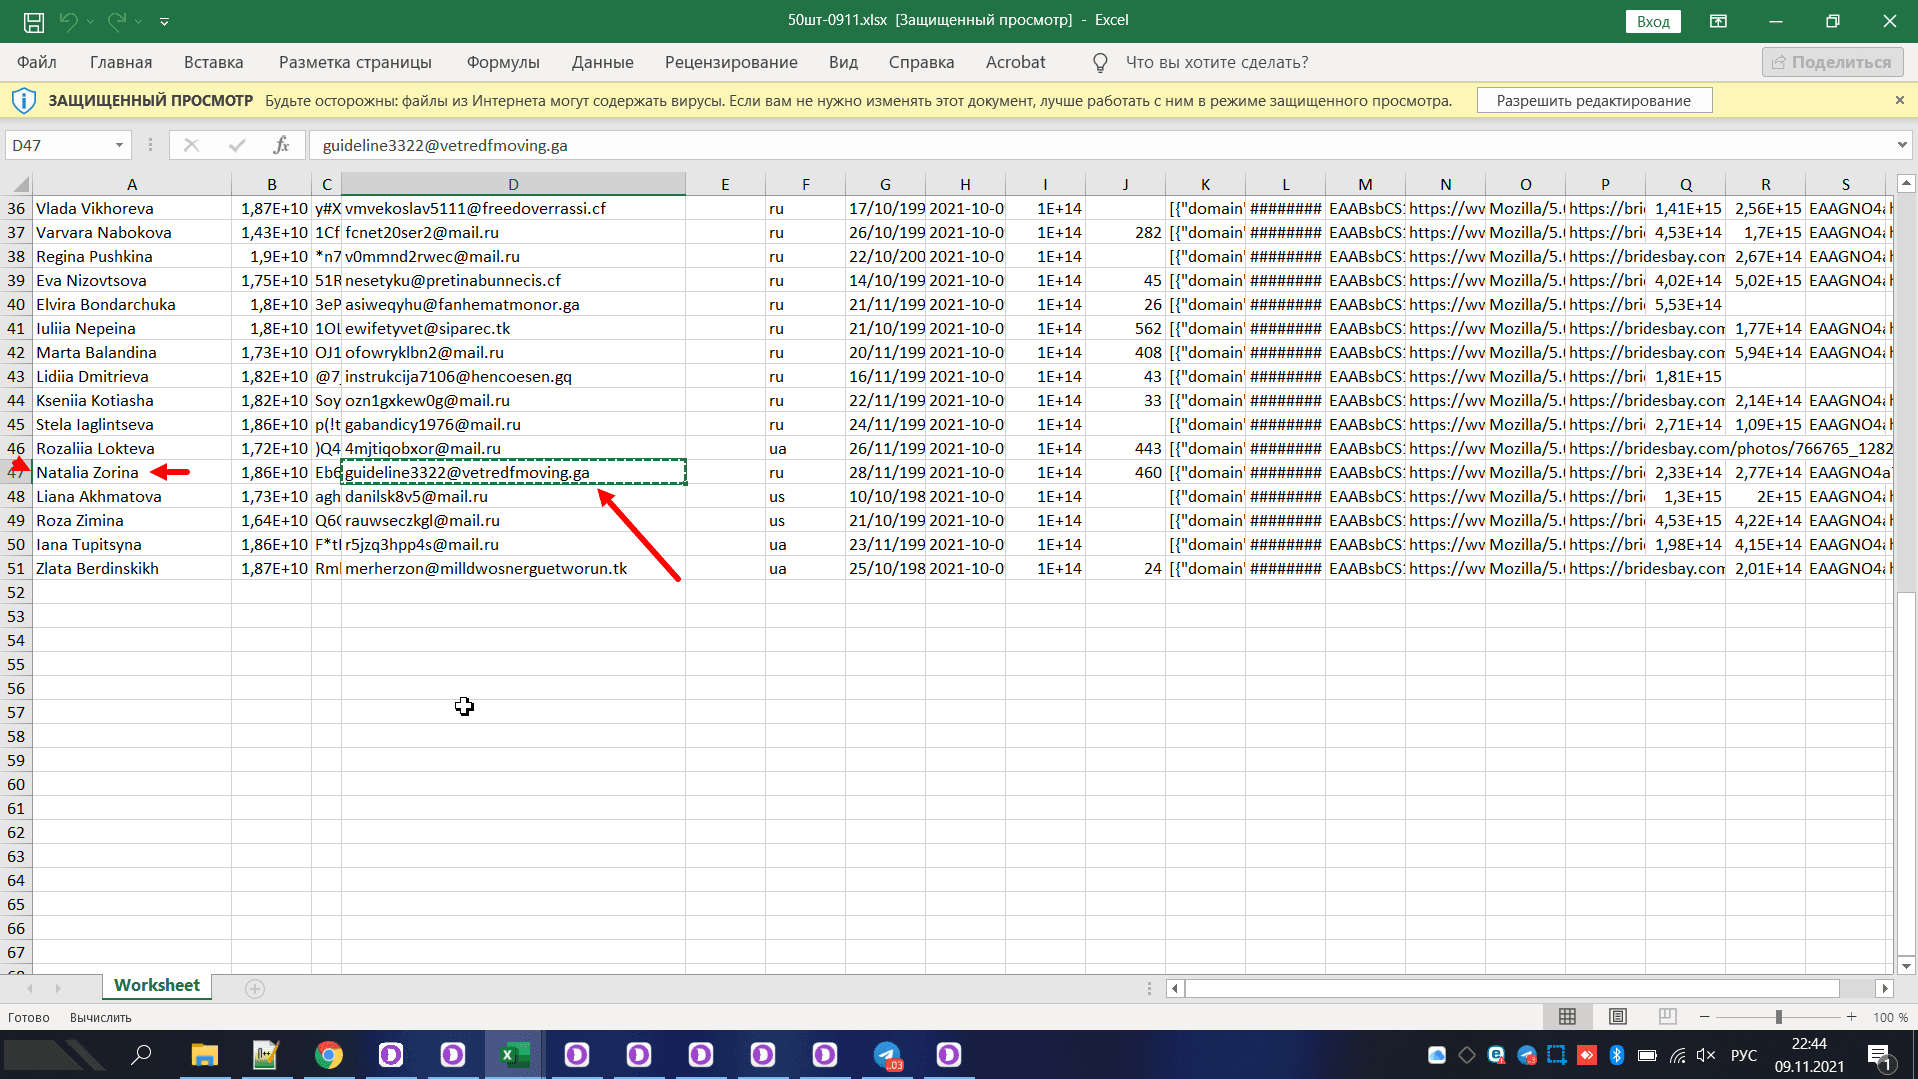Click the Undo arrow icon

click(x=68, y=20)
